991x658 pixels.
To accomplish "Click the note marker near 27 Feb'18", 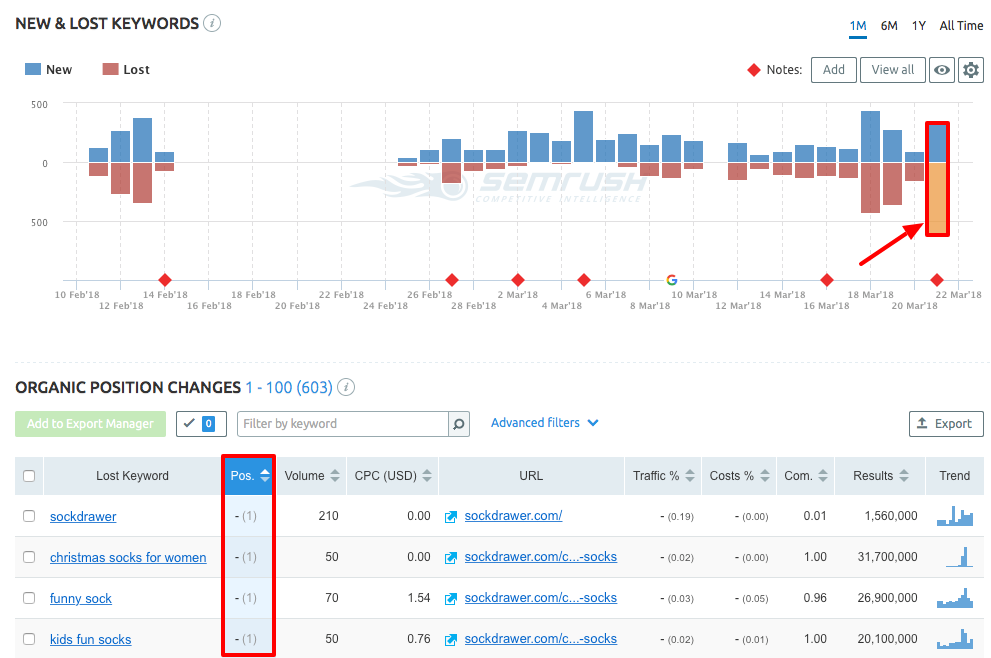I will pos(451,279).
